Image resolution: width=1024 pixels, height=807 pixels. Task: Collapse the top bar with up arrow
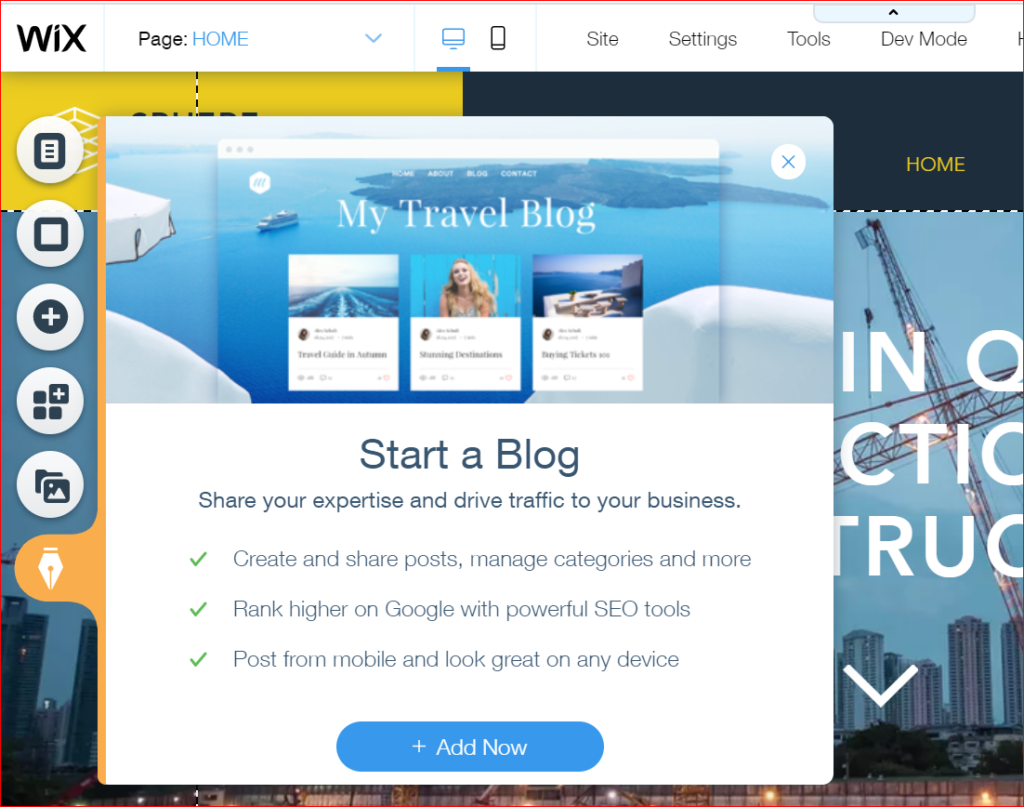(x=893, y=12)
